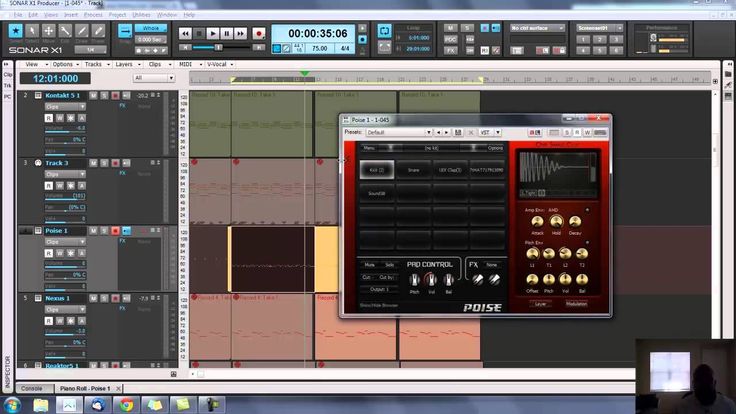
Task: Enable Read automation on Track 3
Action: pos(49,186)
